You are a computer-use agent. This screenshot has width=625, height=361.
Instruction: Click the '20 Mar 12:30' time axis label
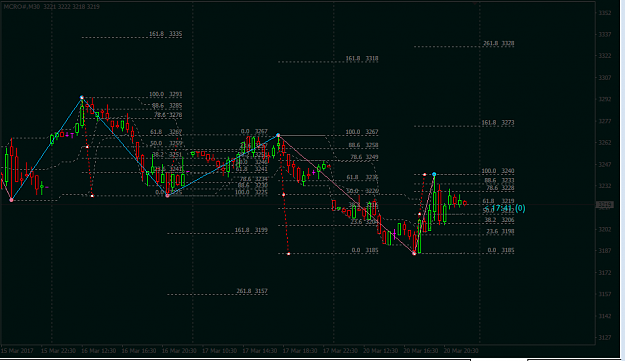click(x=381, y=351)
